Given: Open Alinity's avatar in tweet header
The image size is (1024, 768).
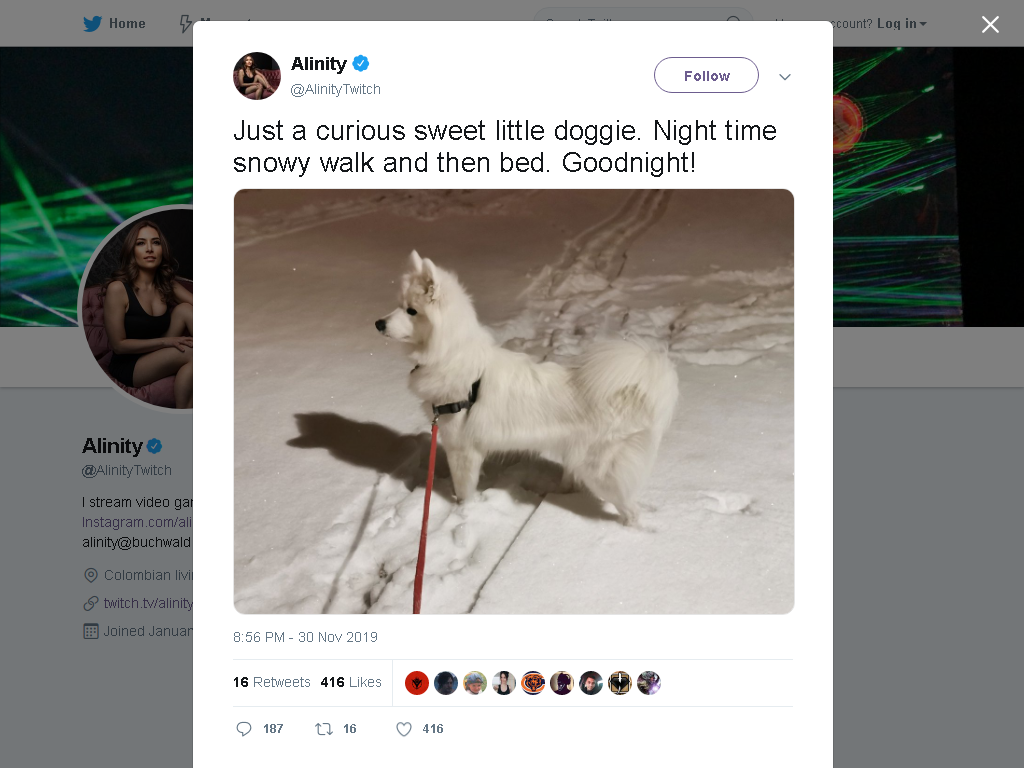Looking at the screenshot, I should click(257, 76).
